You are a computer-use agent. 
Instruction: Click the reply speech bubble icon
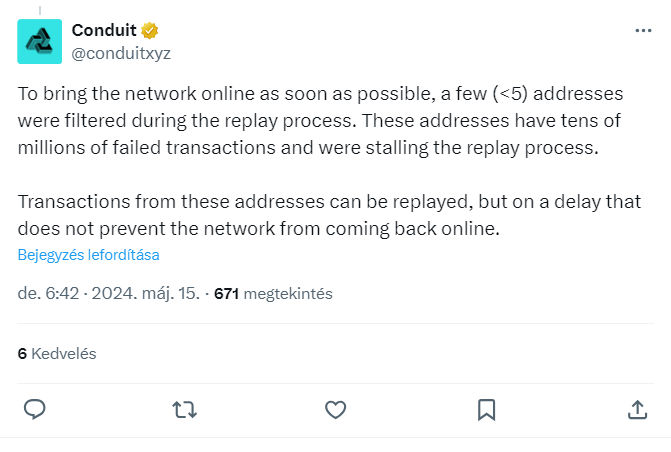tap(35, 409)
